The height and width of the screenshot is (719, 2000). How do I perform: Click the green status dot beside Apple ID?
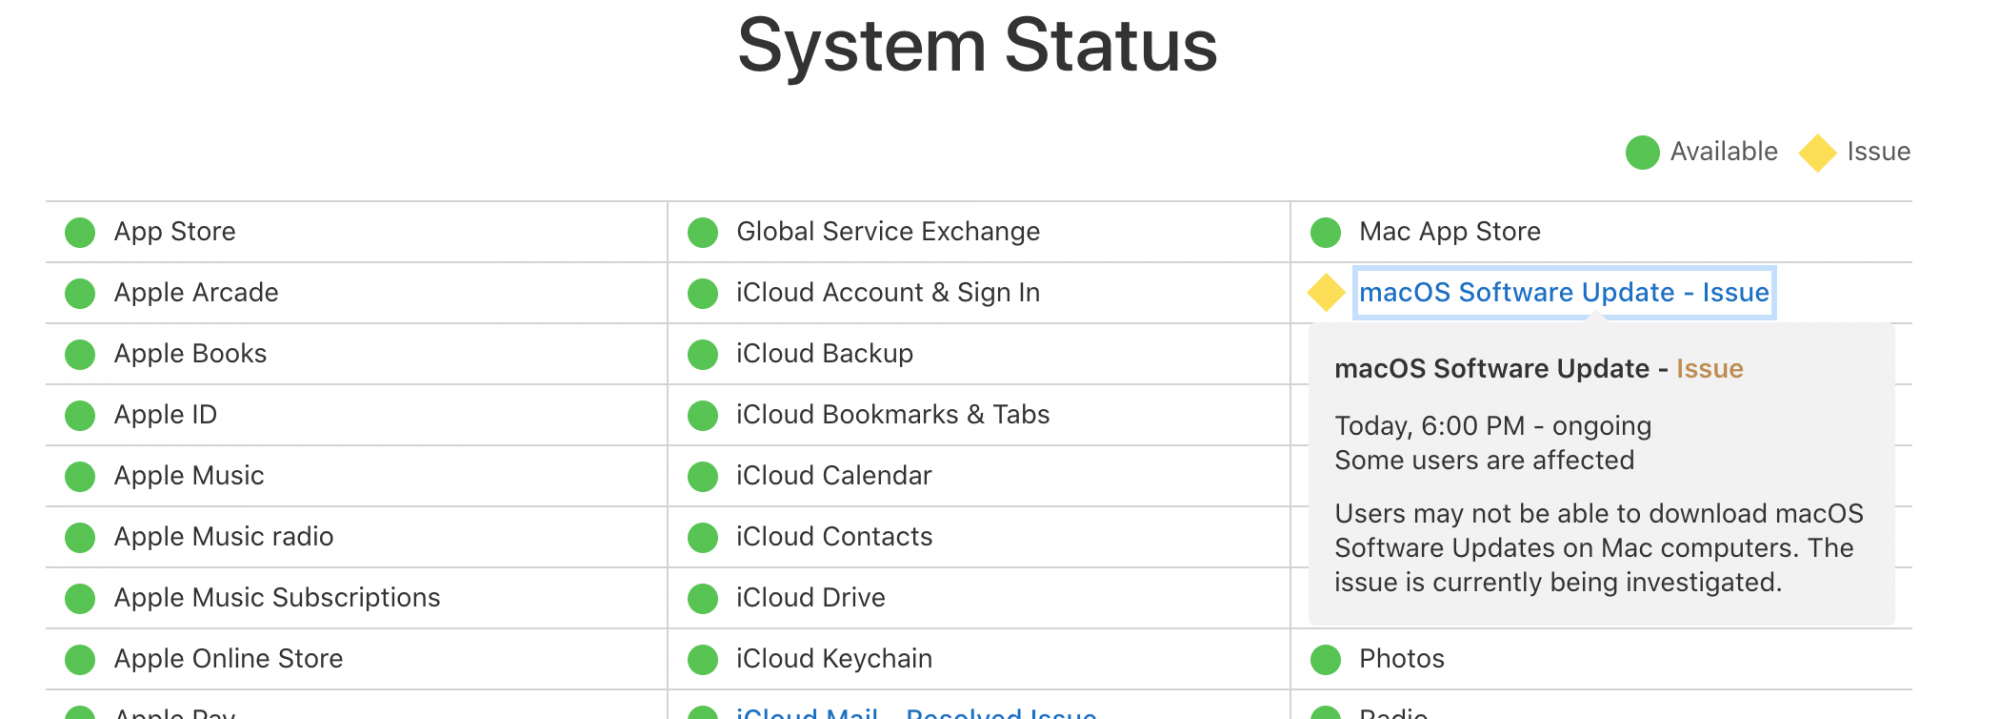80,416
